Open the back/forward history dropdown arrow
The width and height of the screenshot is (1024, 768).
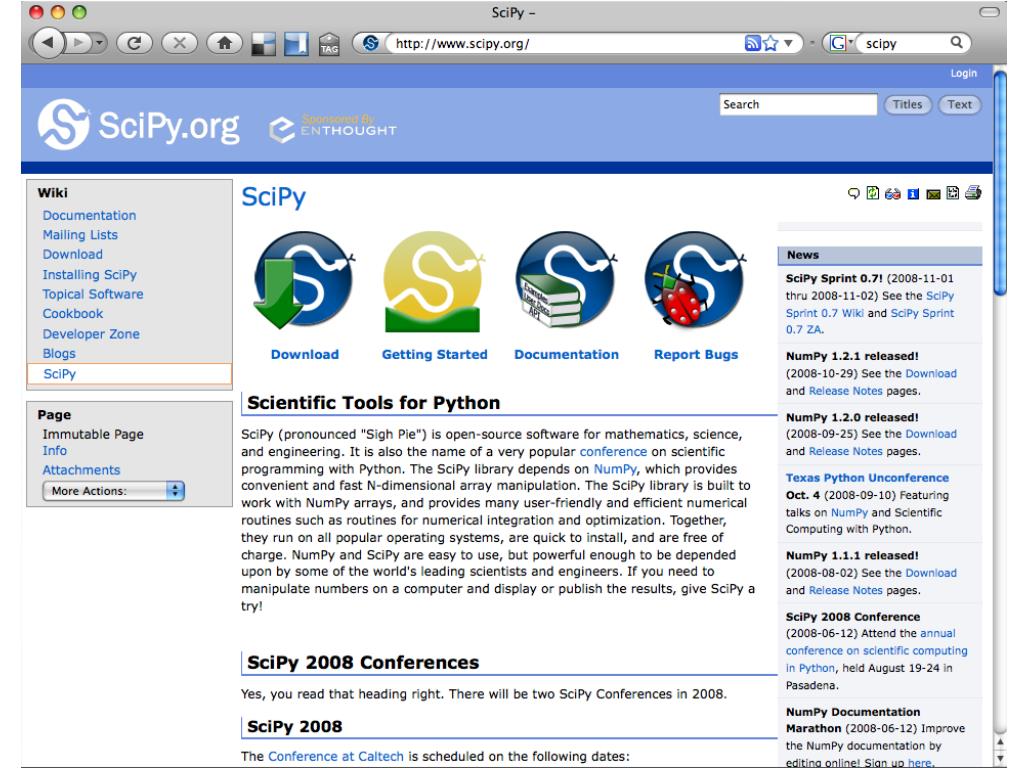click(99, 43)
